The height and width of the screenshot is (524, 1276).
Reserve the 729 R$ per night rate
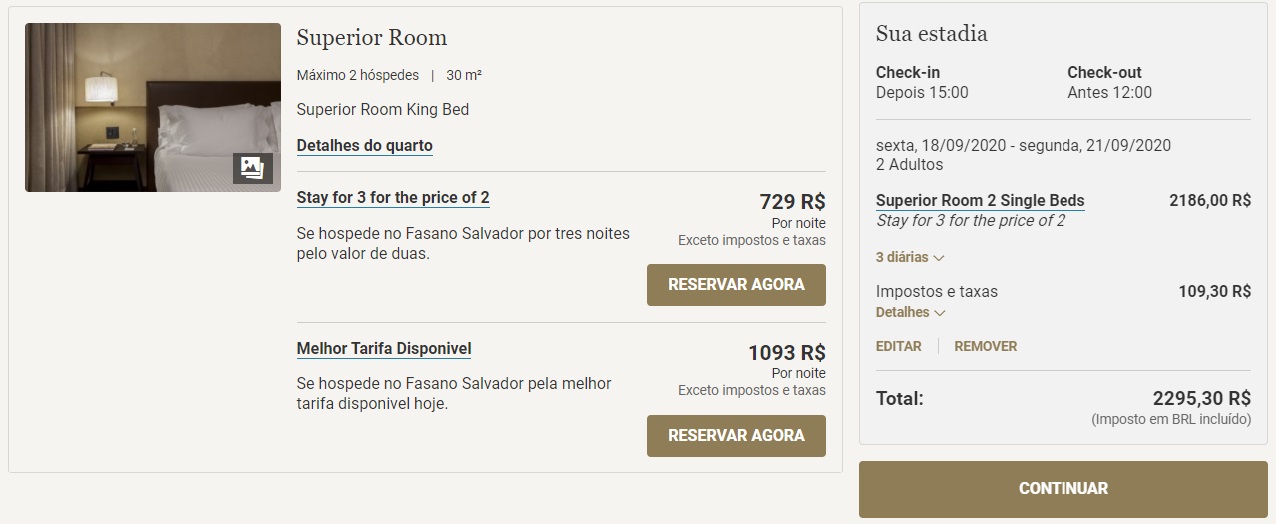(x=736, y=285)
